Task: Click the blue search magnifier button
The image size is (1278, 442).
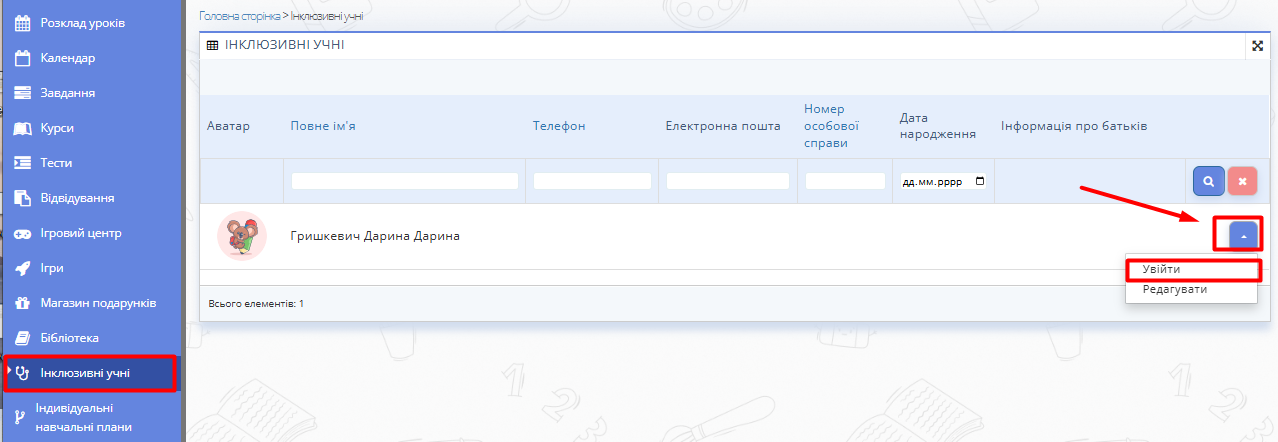Action: point(1208,181)
